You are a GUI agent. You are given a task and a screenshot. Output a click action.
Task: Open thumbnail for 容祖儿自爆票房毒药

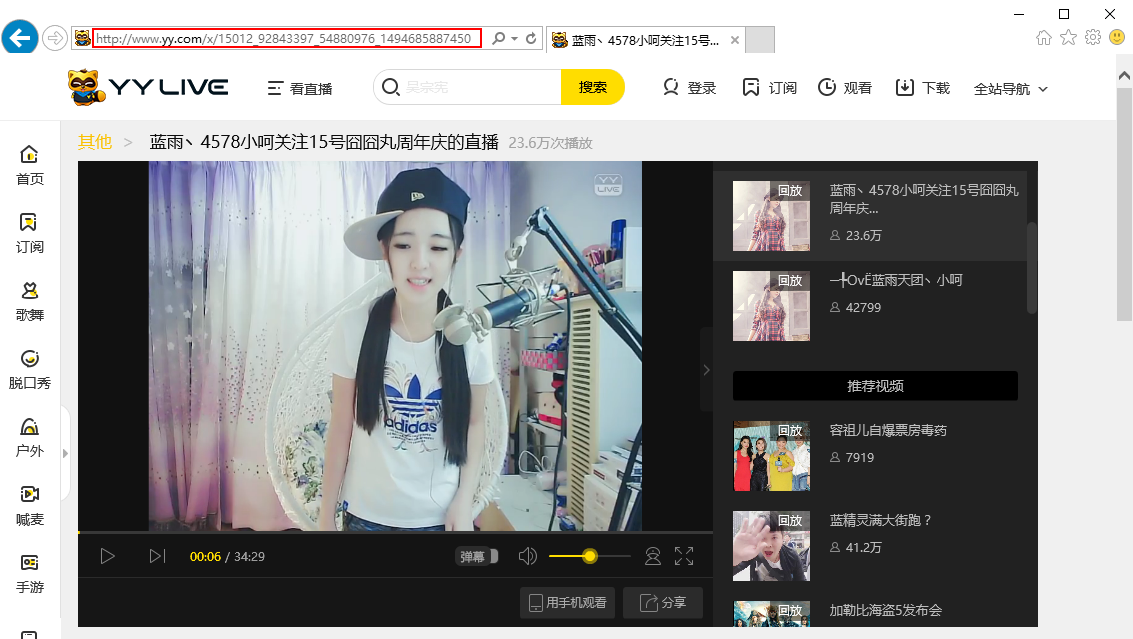[771, 456]
